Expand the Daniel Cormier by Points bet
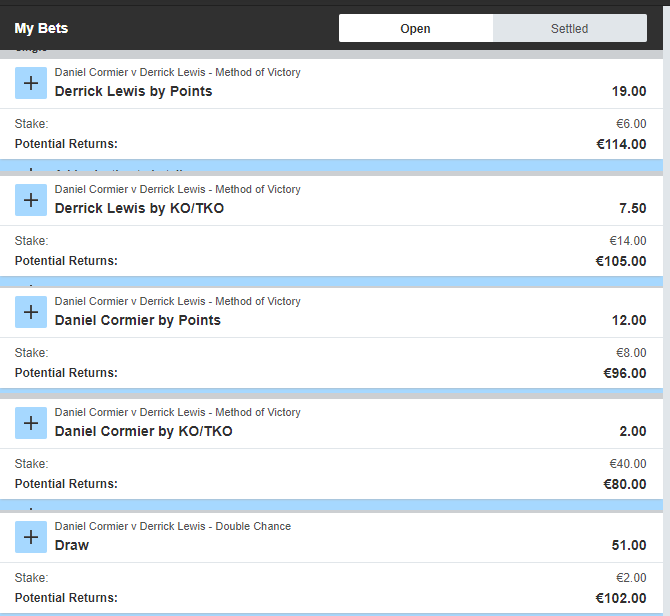 tap(31, 312)
